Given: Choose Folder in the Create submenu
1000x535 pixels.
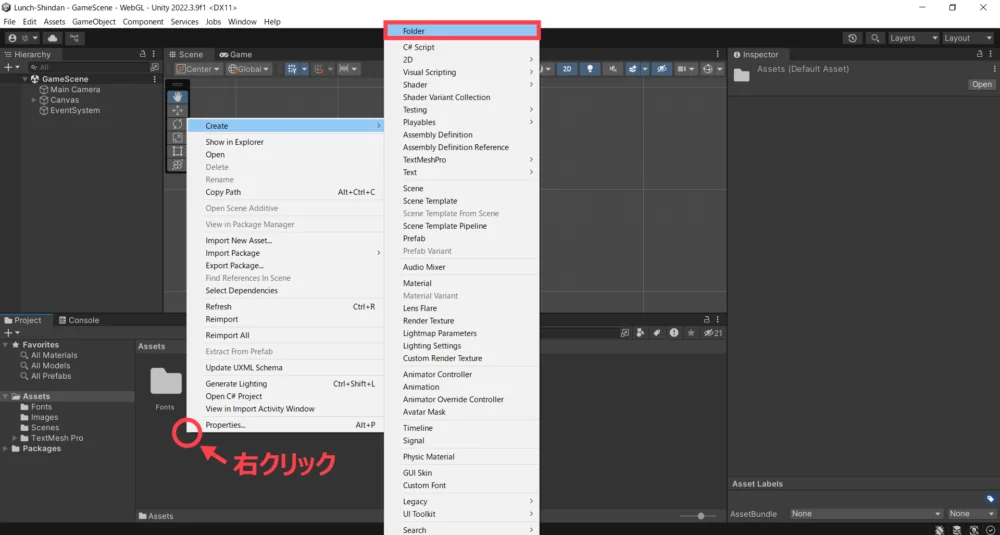Looking at the screenshot, I should point(462,31).
